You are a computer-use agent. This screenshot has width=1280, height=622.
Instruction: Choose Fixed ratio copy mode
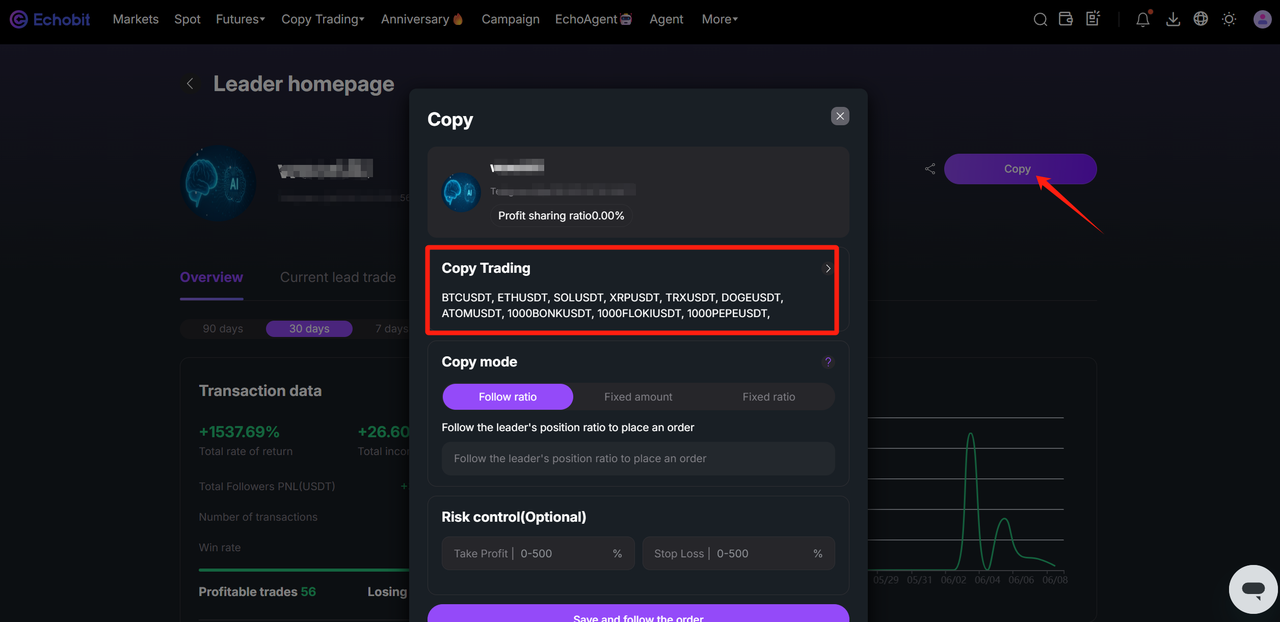pos(769,397)
